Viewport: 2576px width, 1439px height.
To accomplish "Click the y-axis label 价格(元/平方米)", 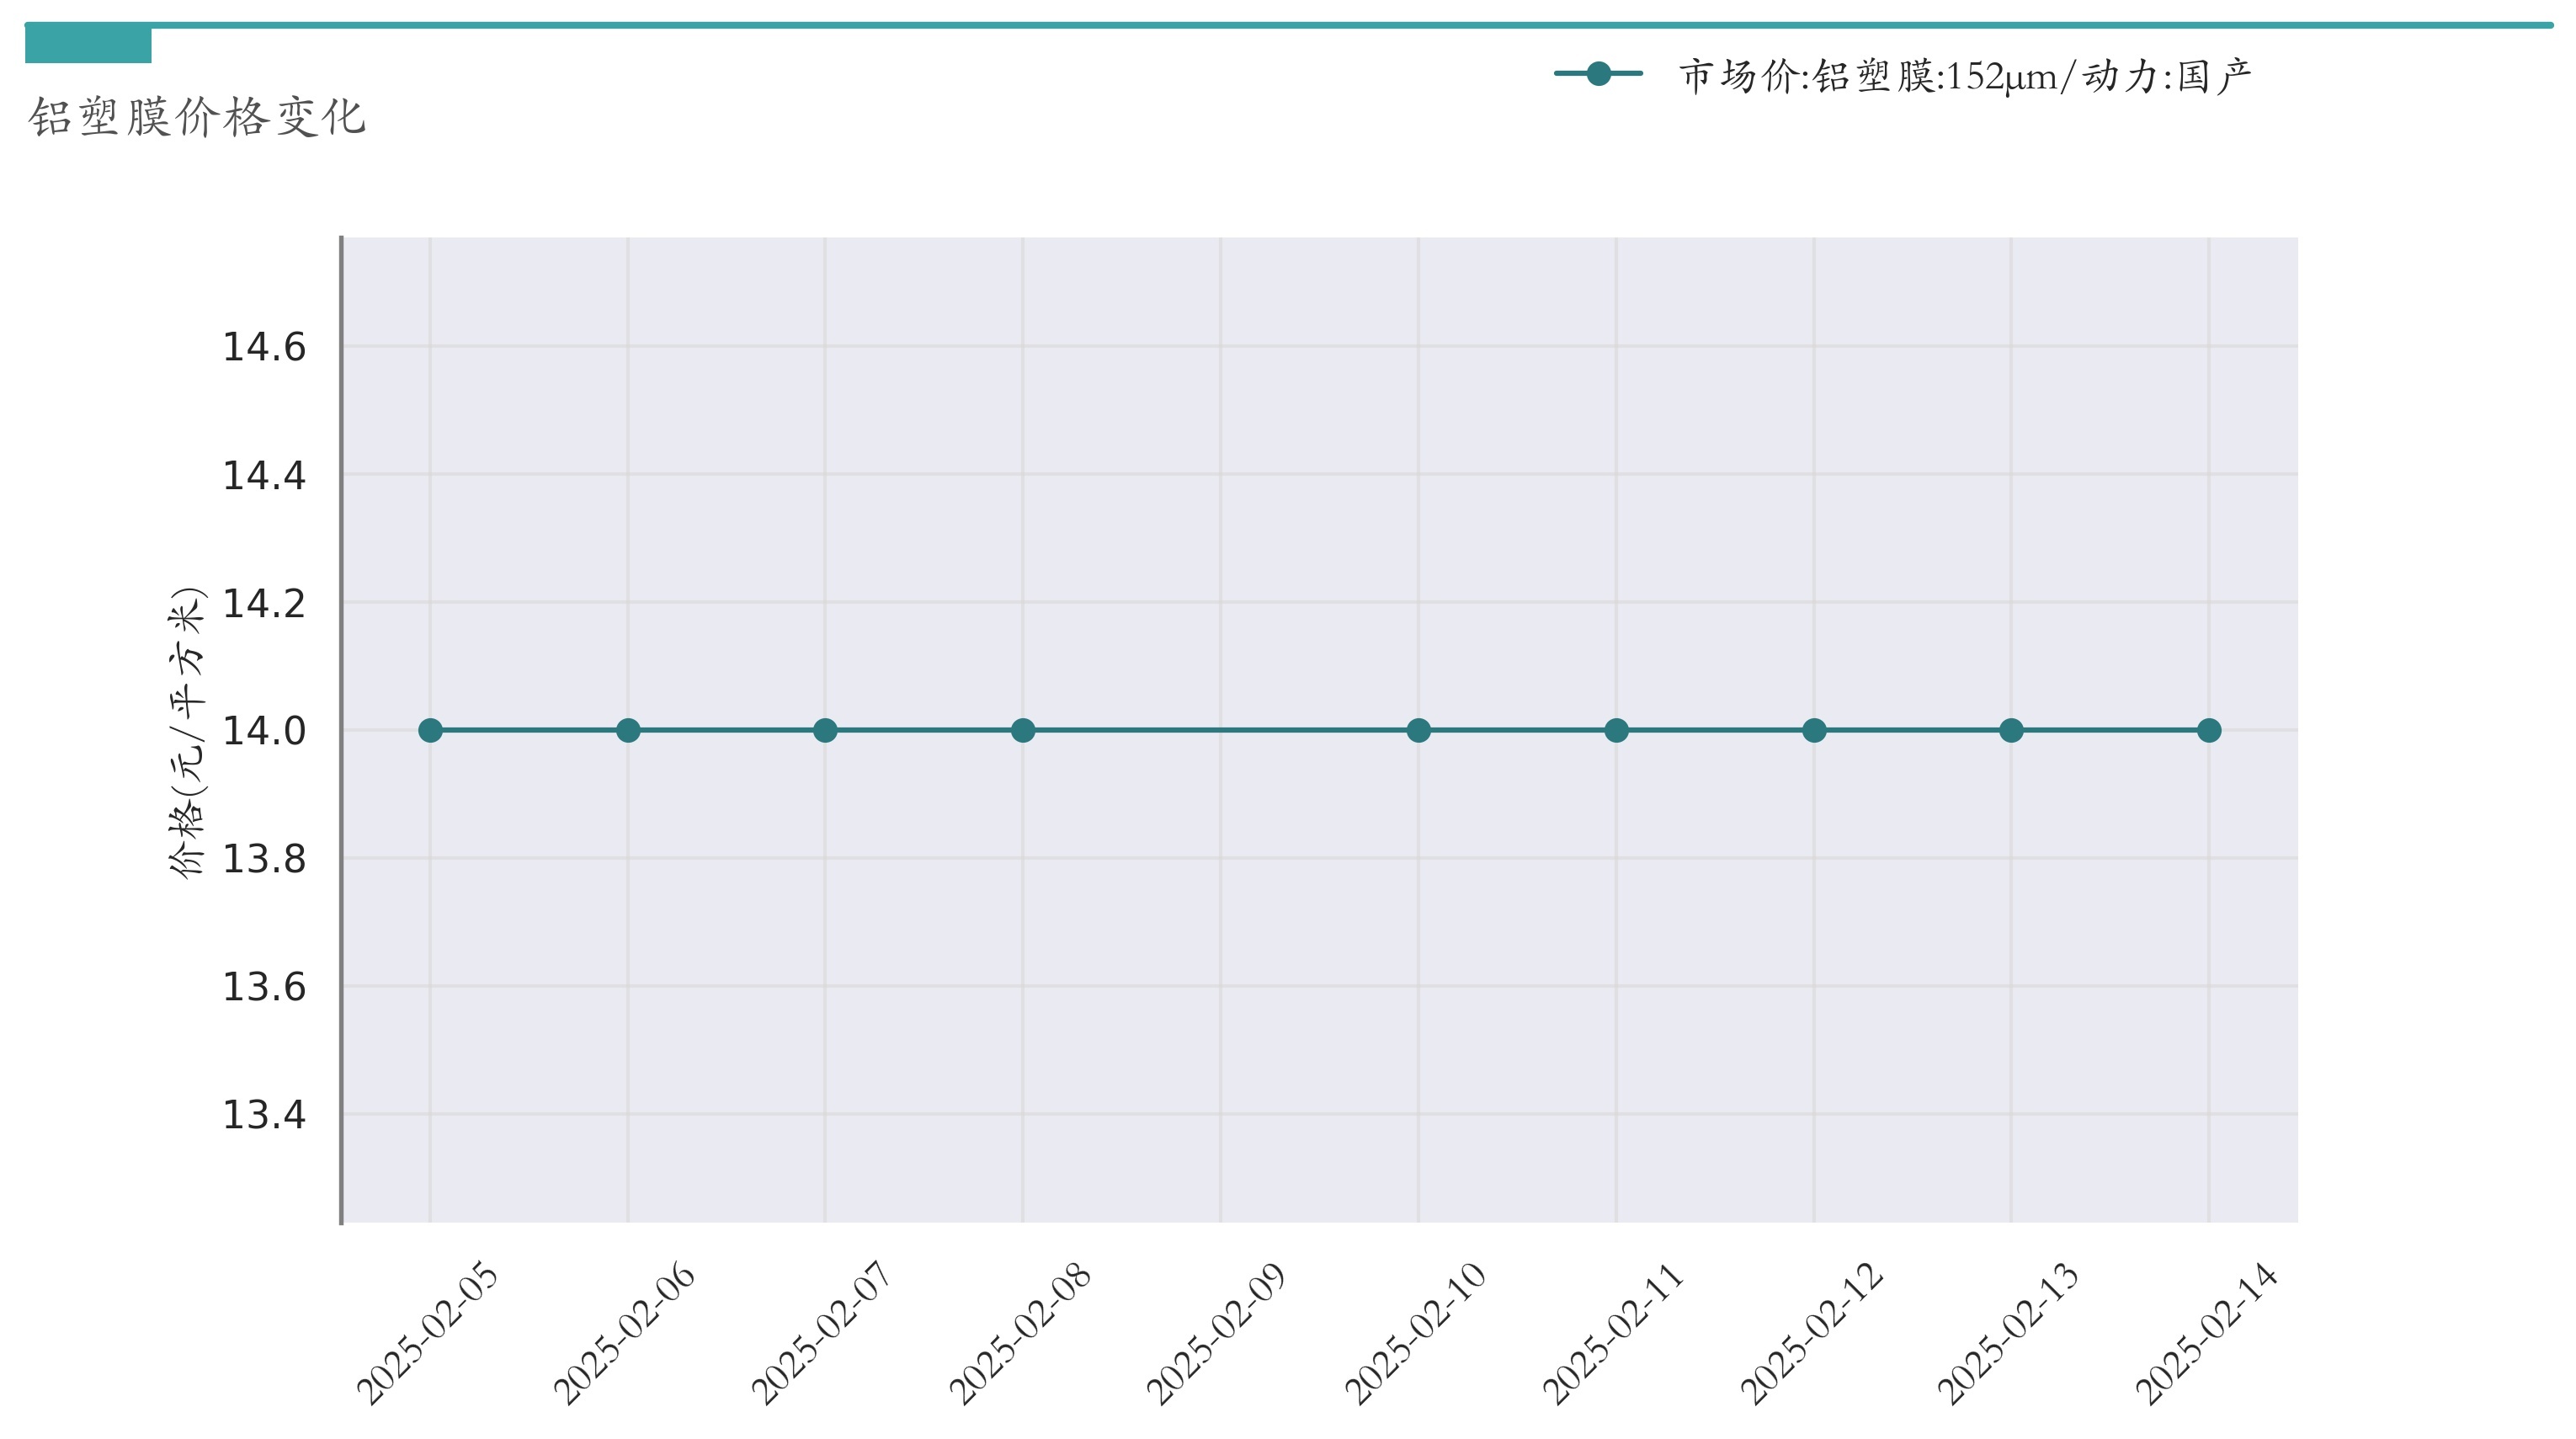I will click(x=187, y=732).
